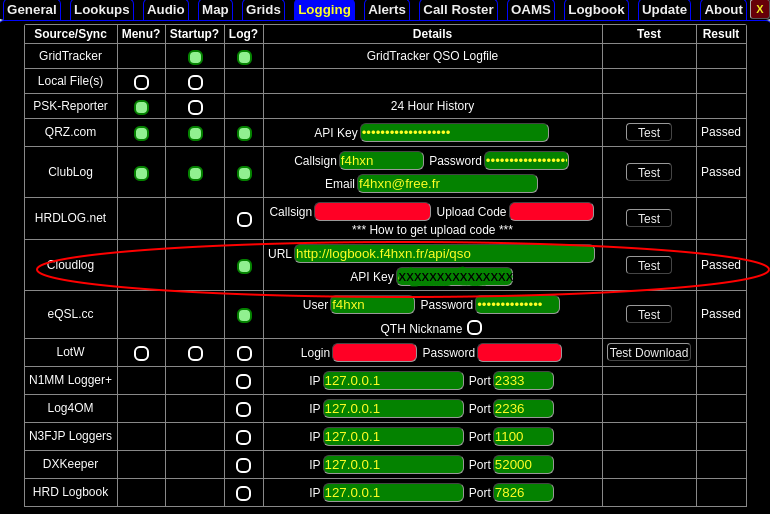
Task: Toggle GridTracker Log checkbox
Action: pyautogui.click(x=245, y=57)
